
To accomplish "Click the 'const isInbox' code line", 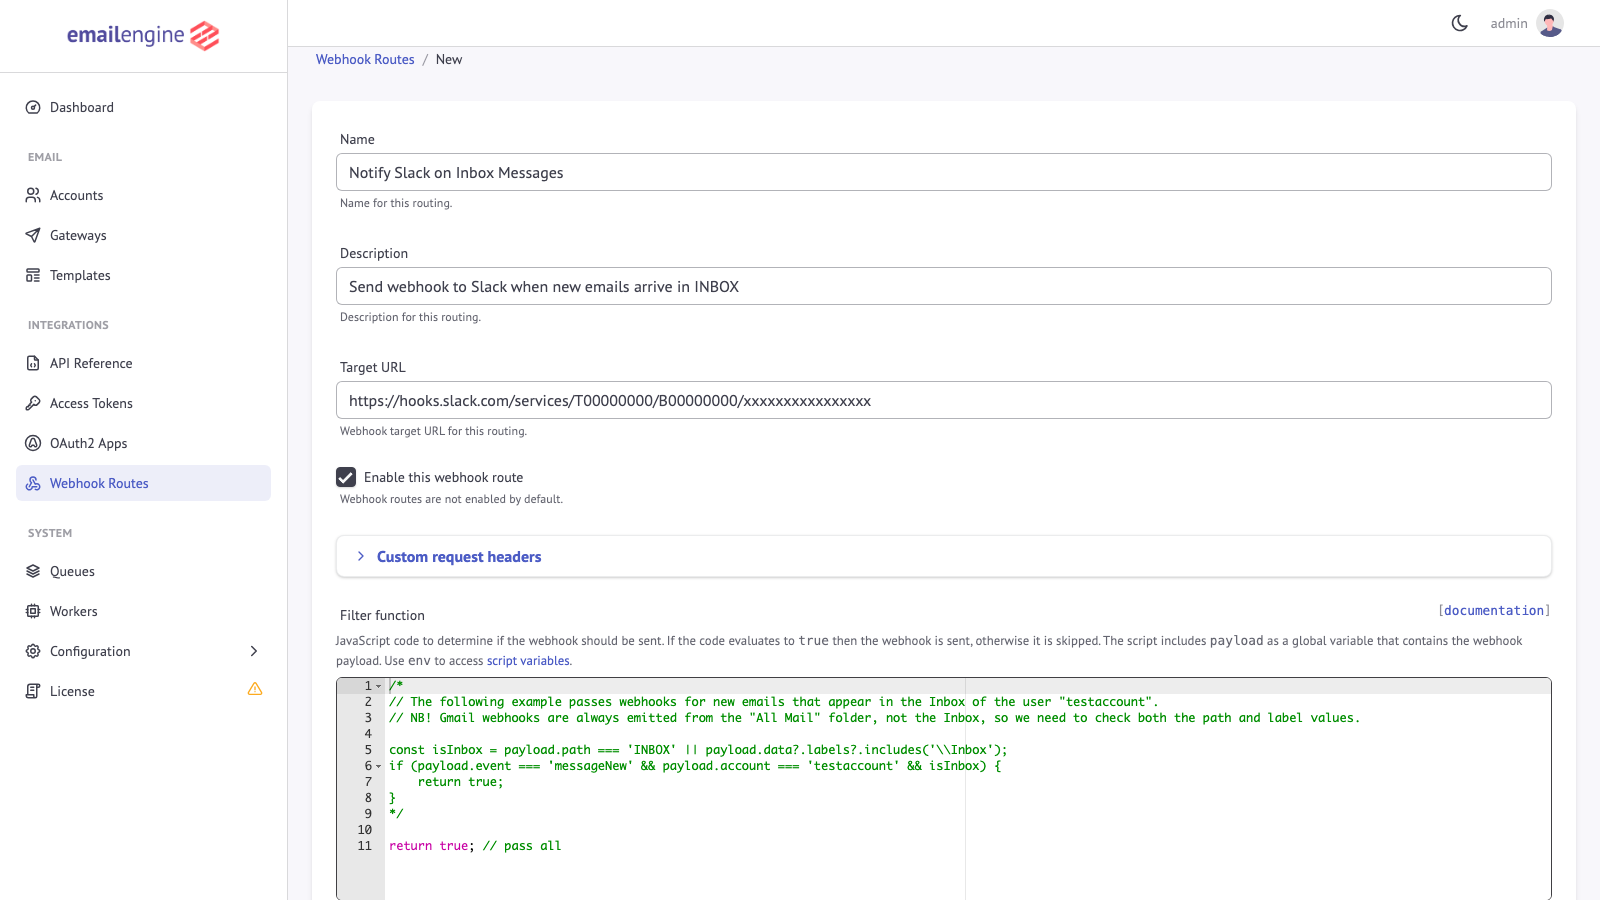I will [698, 750].
